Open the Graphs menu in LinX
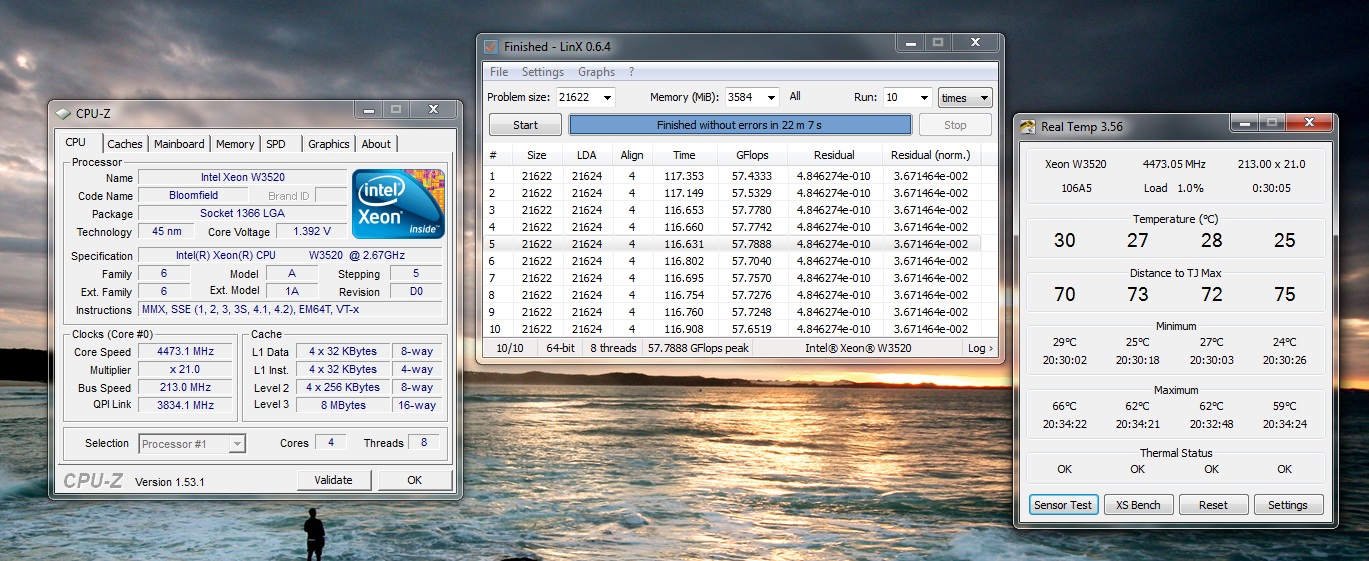Viewport: 1369px width, 561px height. pyautogui.click(x=596, y=72)
